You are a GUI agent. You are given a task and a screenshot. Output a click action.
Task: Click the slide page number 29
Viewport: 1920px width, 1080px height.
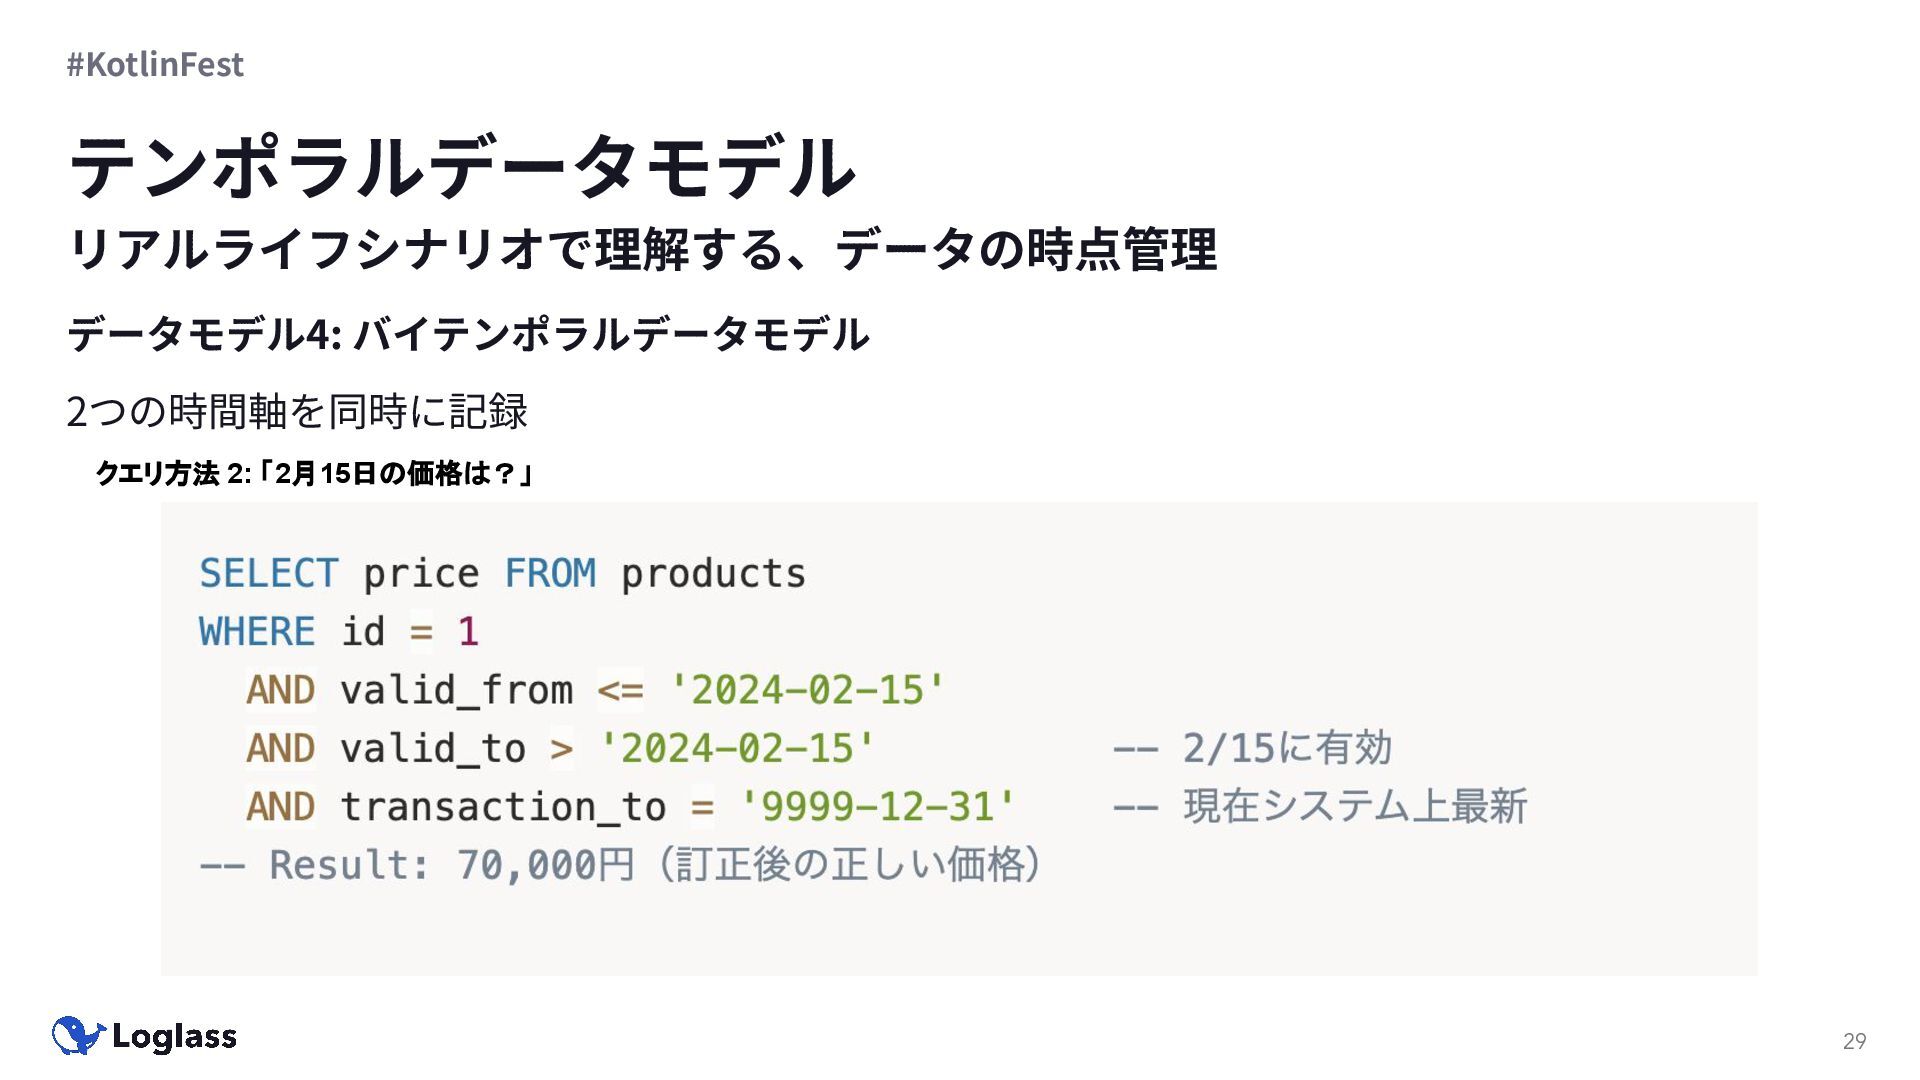pyautogui.click(x=1854, y=1041)
